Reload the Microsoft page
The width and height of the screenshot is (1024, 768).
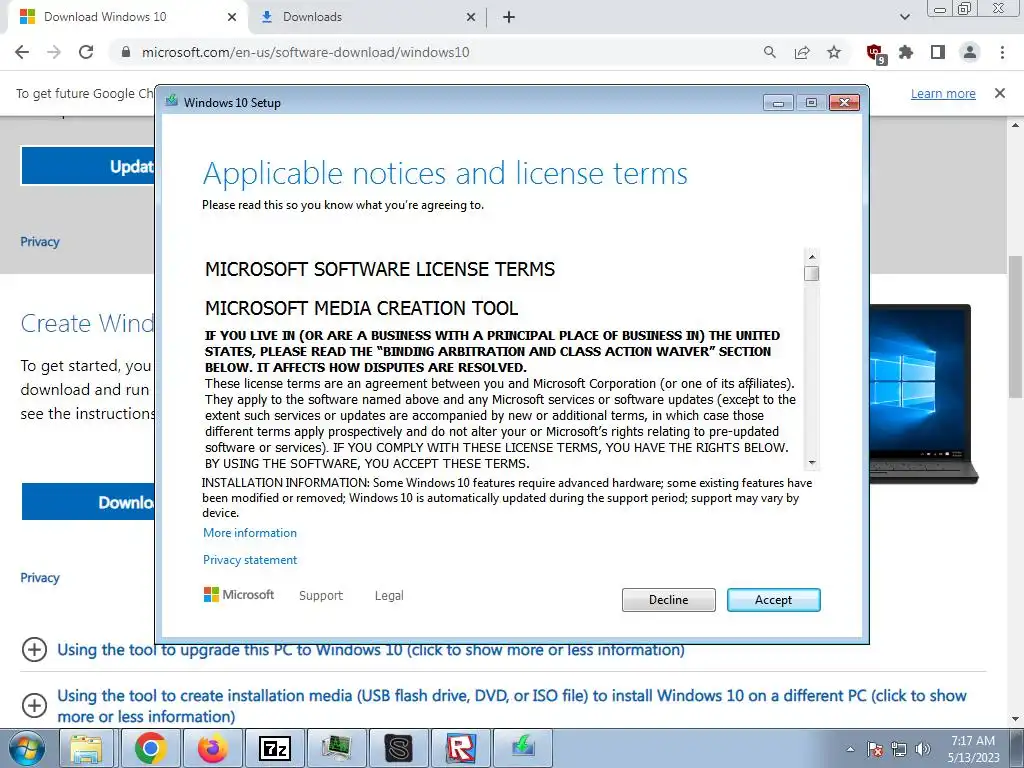coord(86,52)
